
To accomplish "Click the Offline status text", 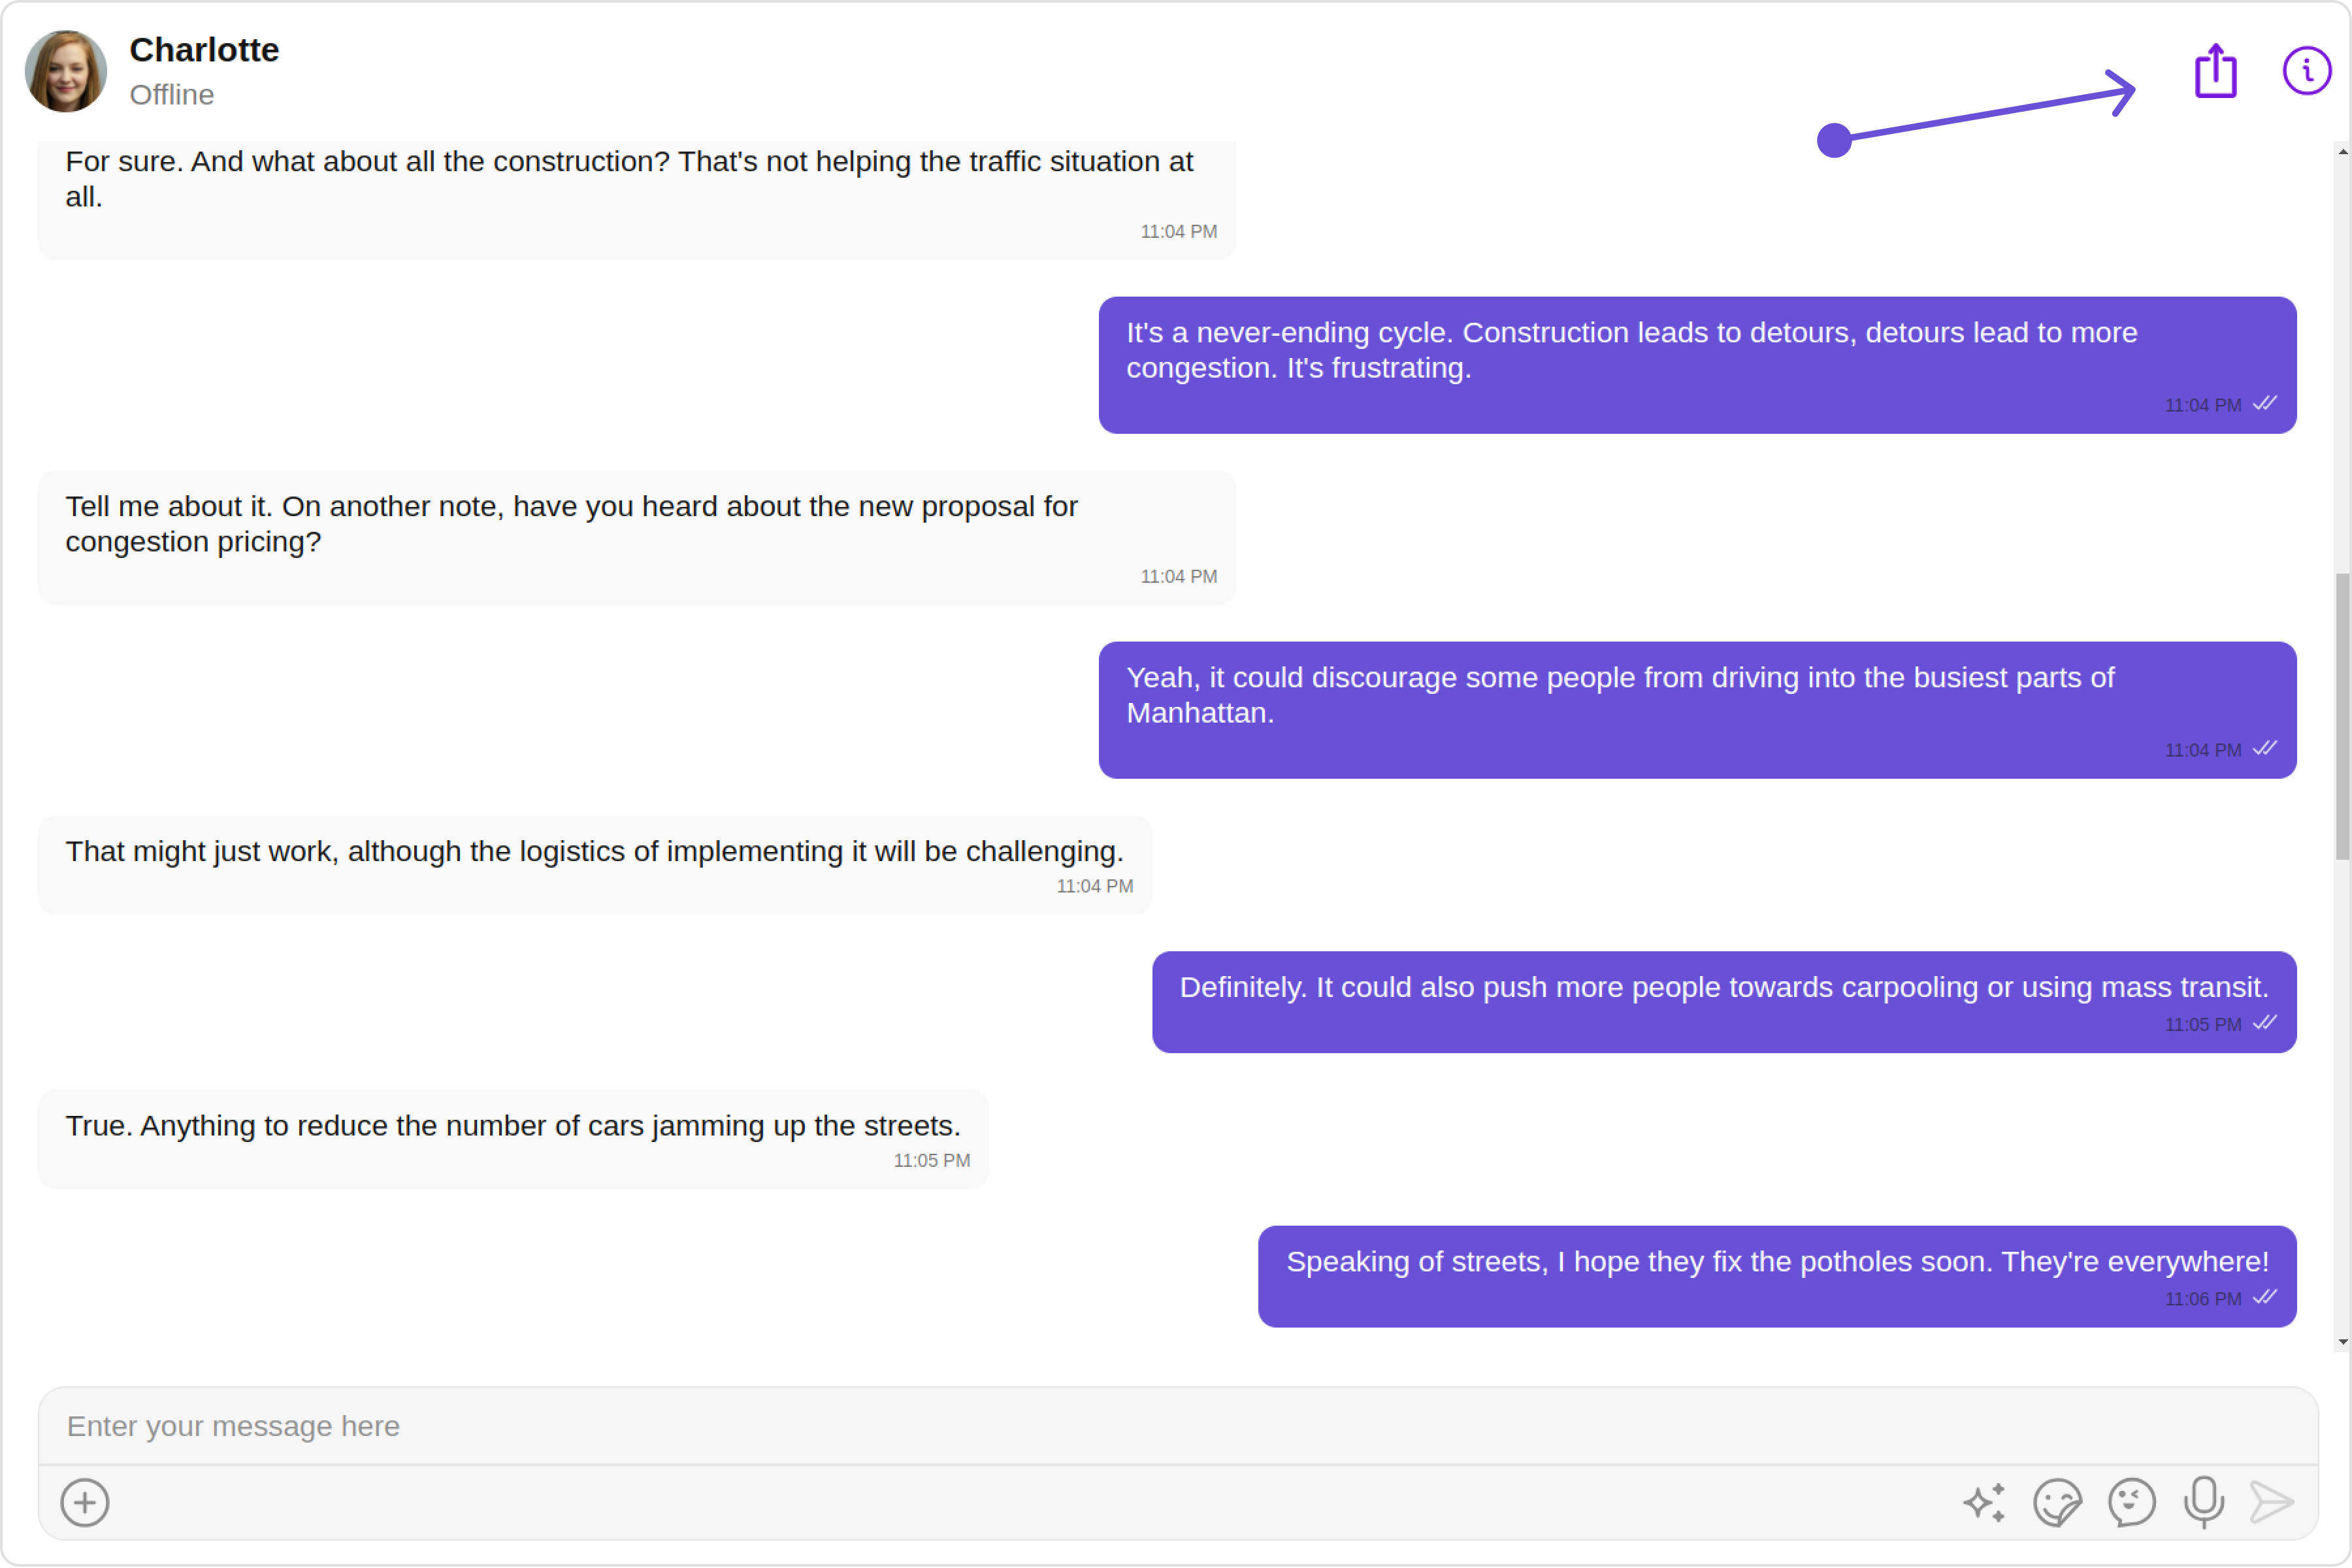I will click(x=172, y=95).
